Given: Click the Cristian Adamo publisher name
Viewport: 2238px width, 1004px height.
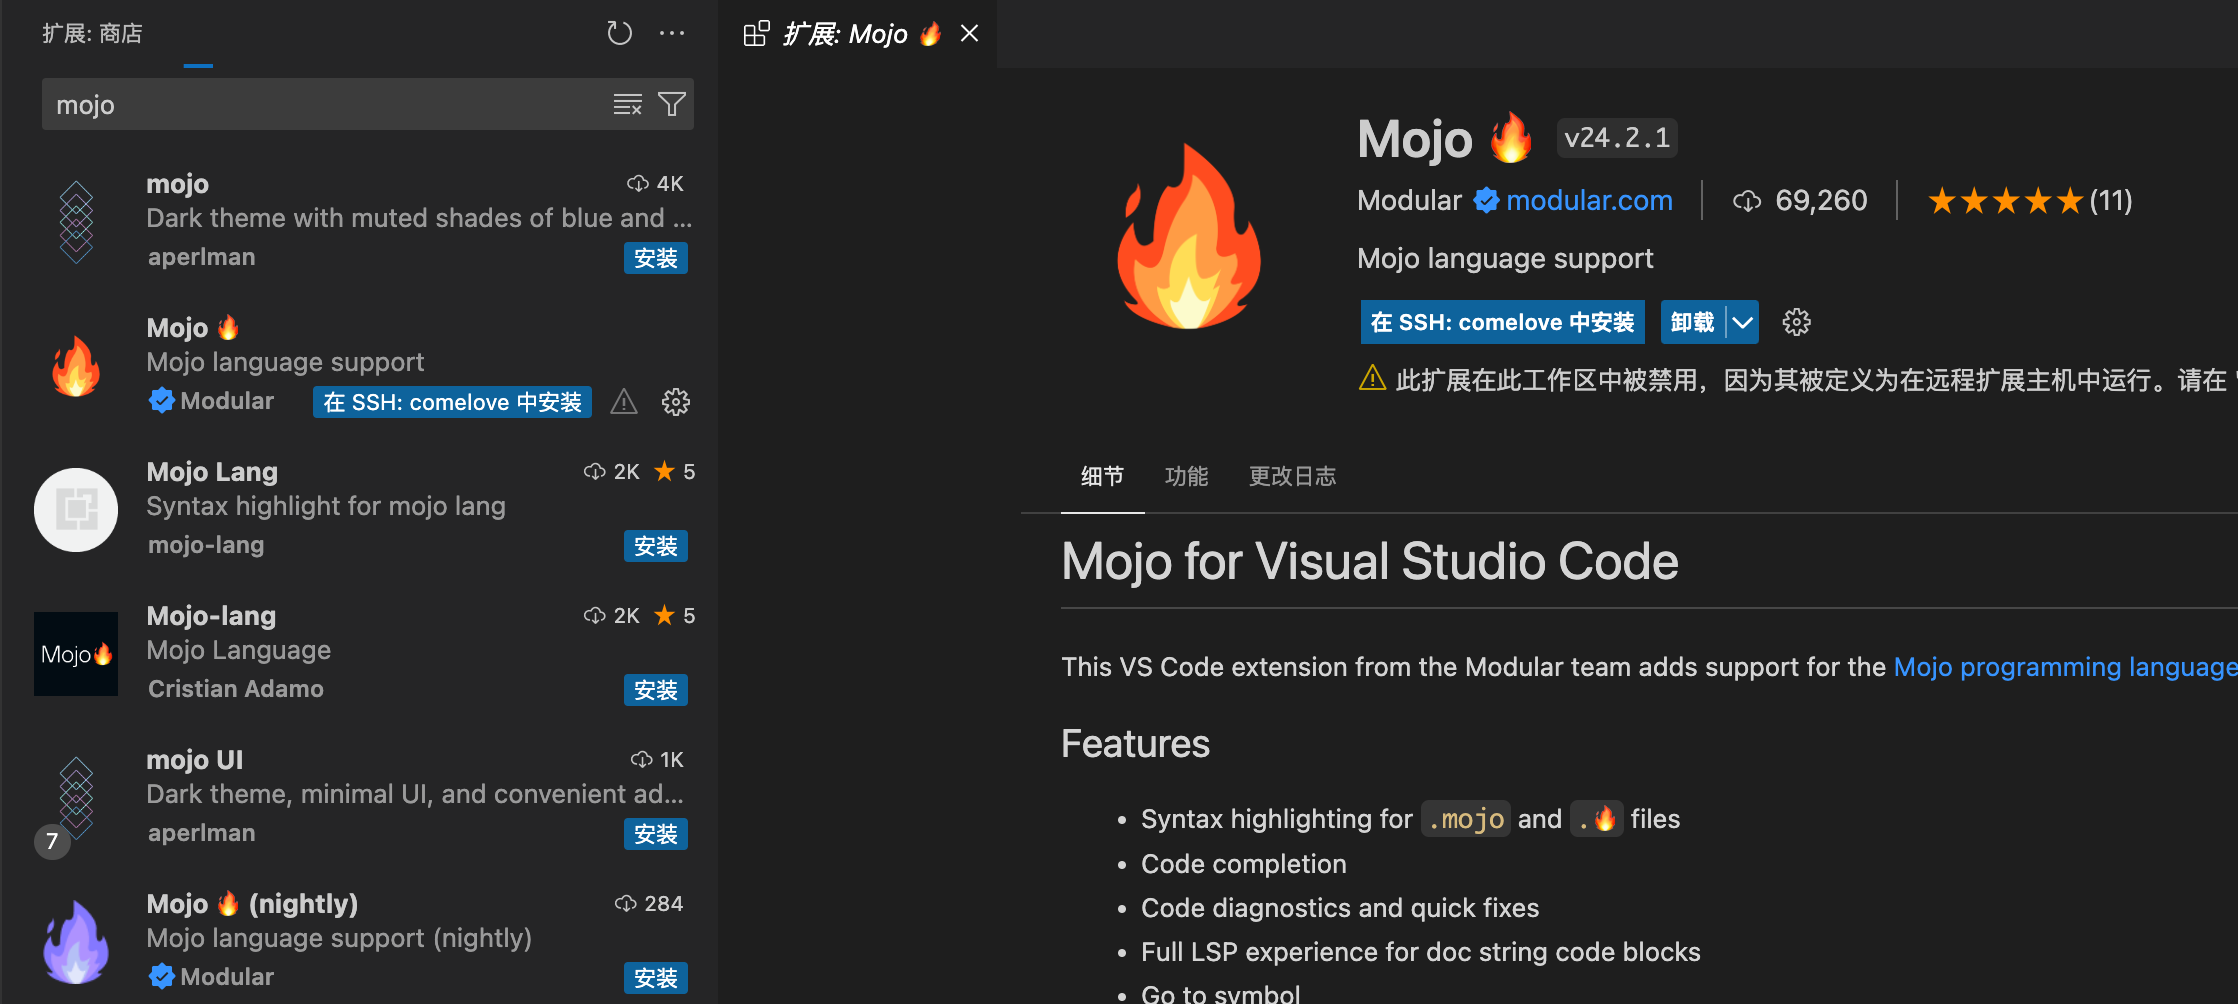Looking at the screenshot, I should point(235,689).
